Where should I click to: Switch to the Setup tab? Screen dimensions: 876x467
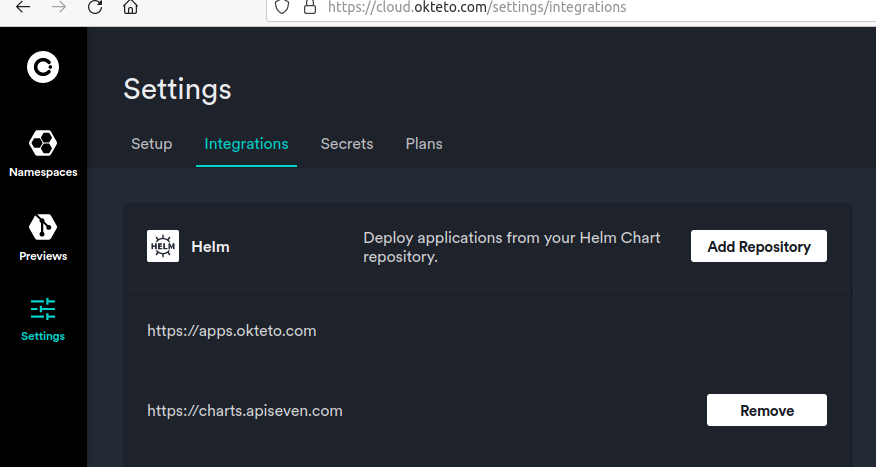pos(152,144)
